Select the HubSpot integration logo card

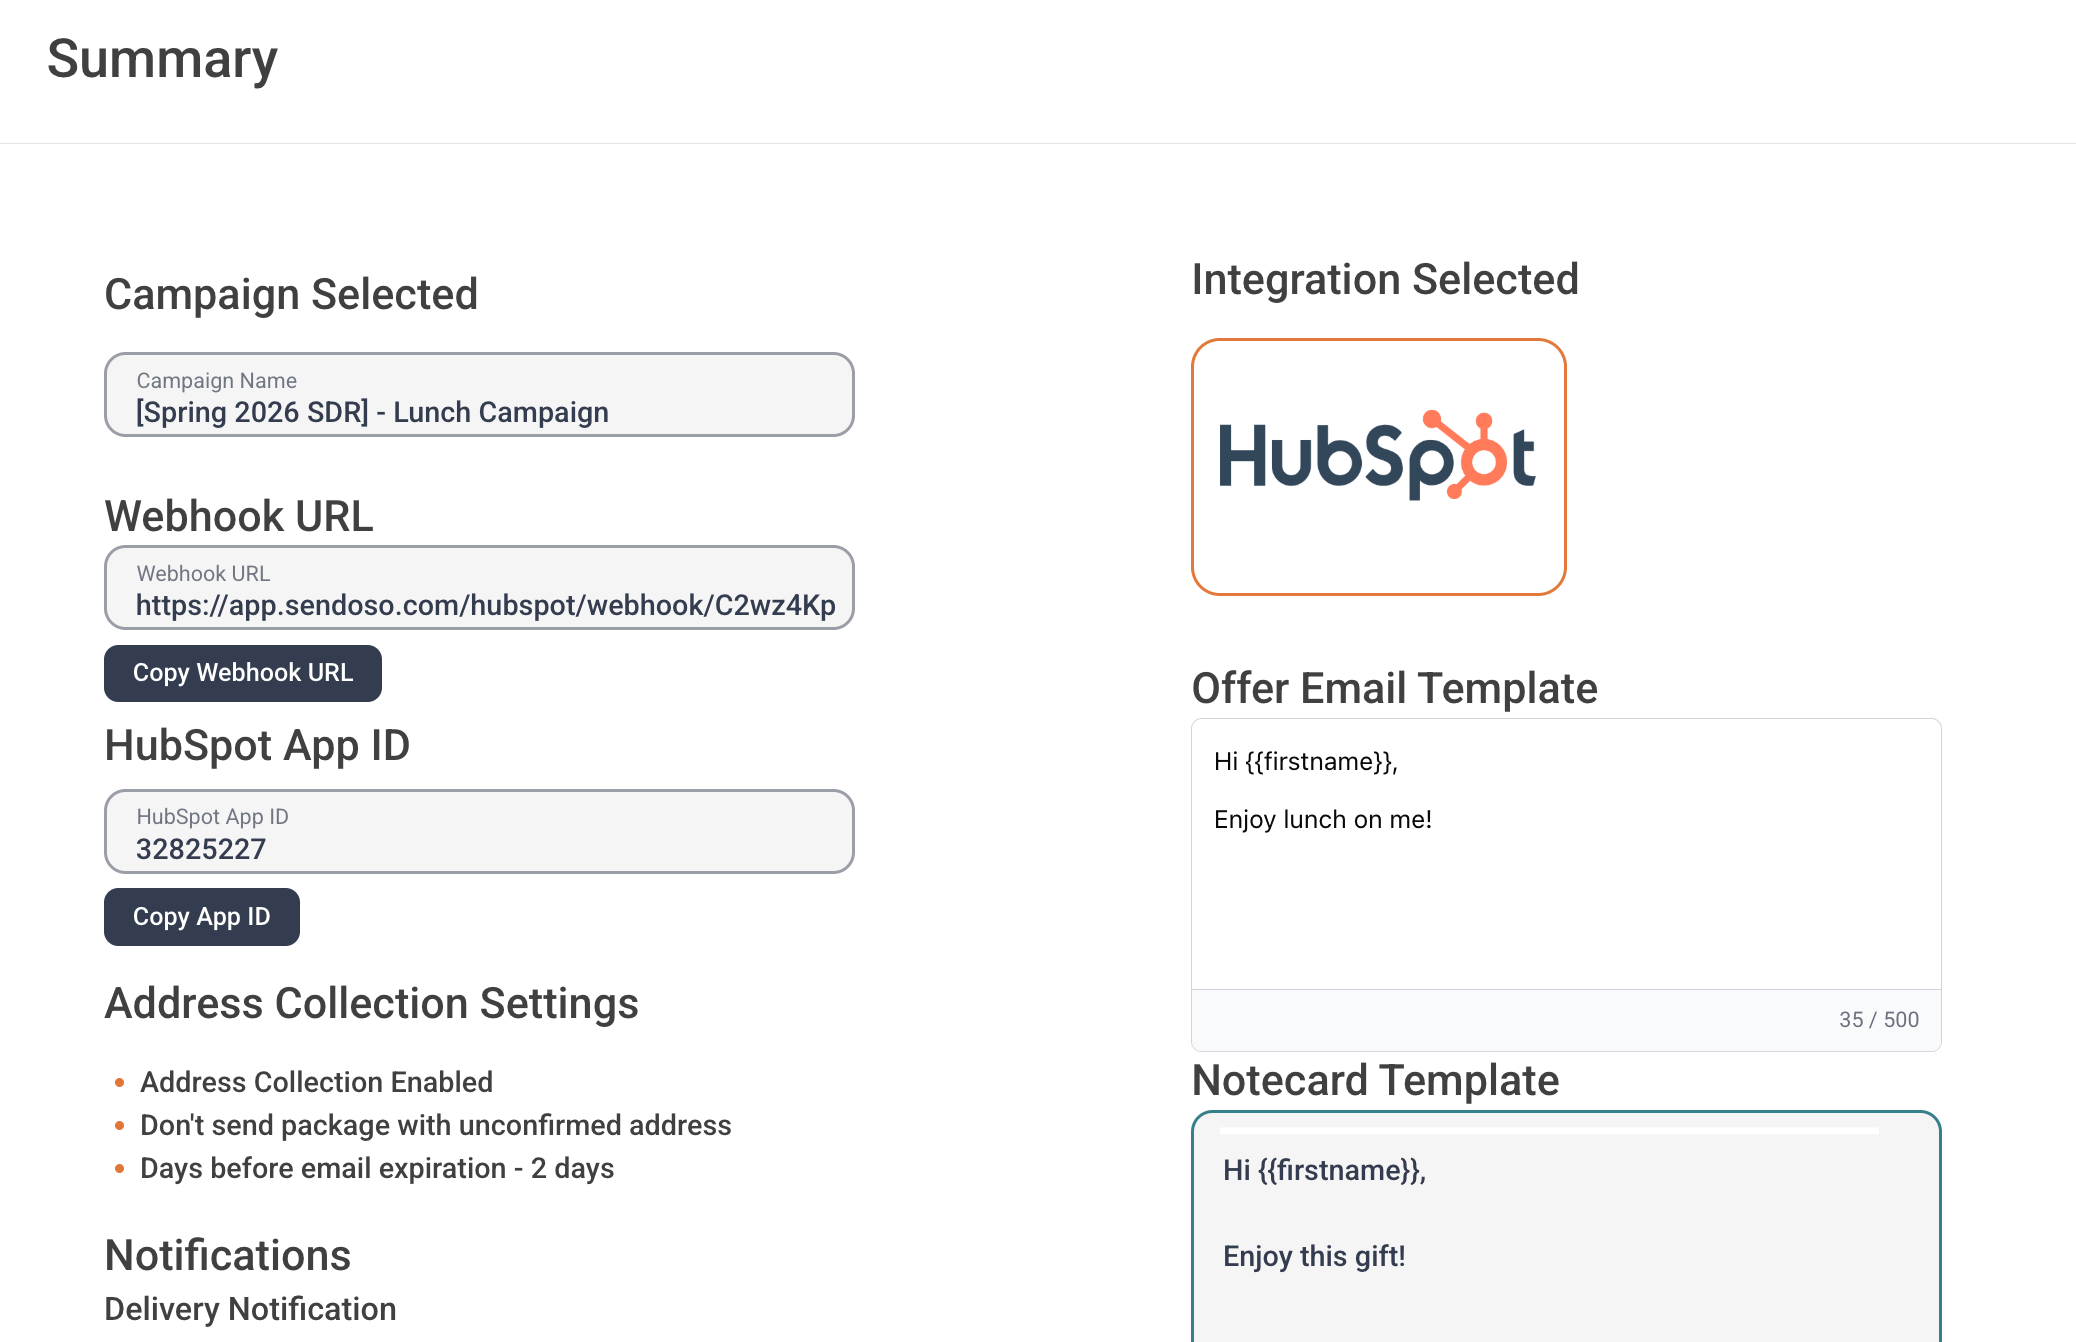pyautogui.click(x=1379, y=467)
